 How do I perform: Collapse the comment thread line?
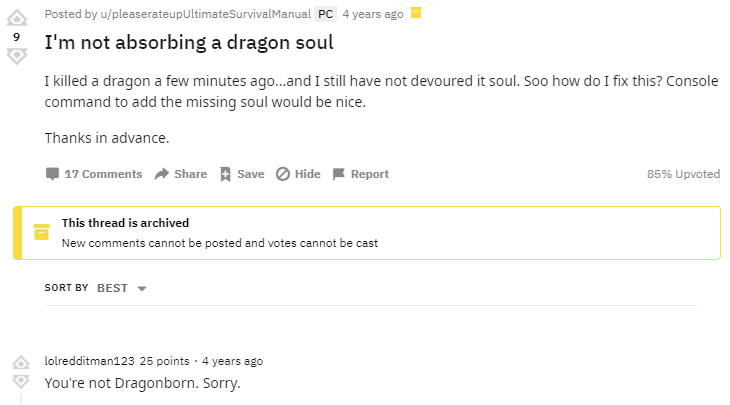[x=20, y=398]
